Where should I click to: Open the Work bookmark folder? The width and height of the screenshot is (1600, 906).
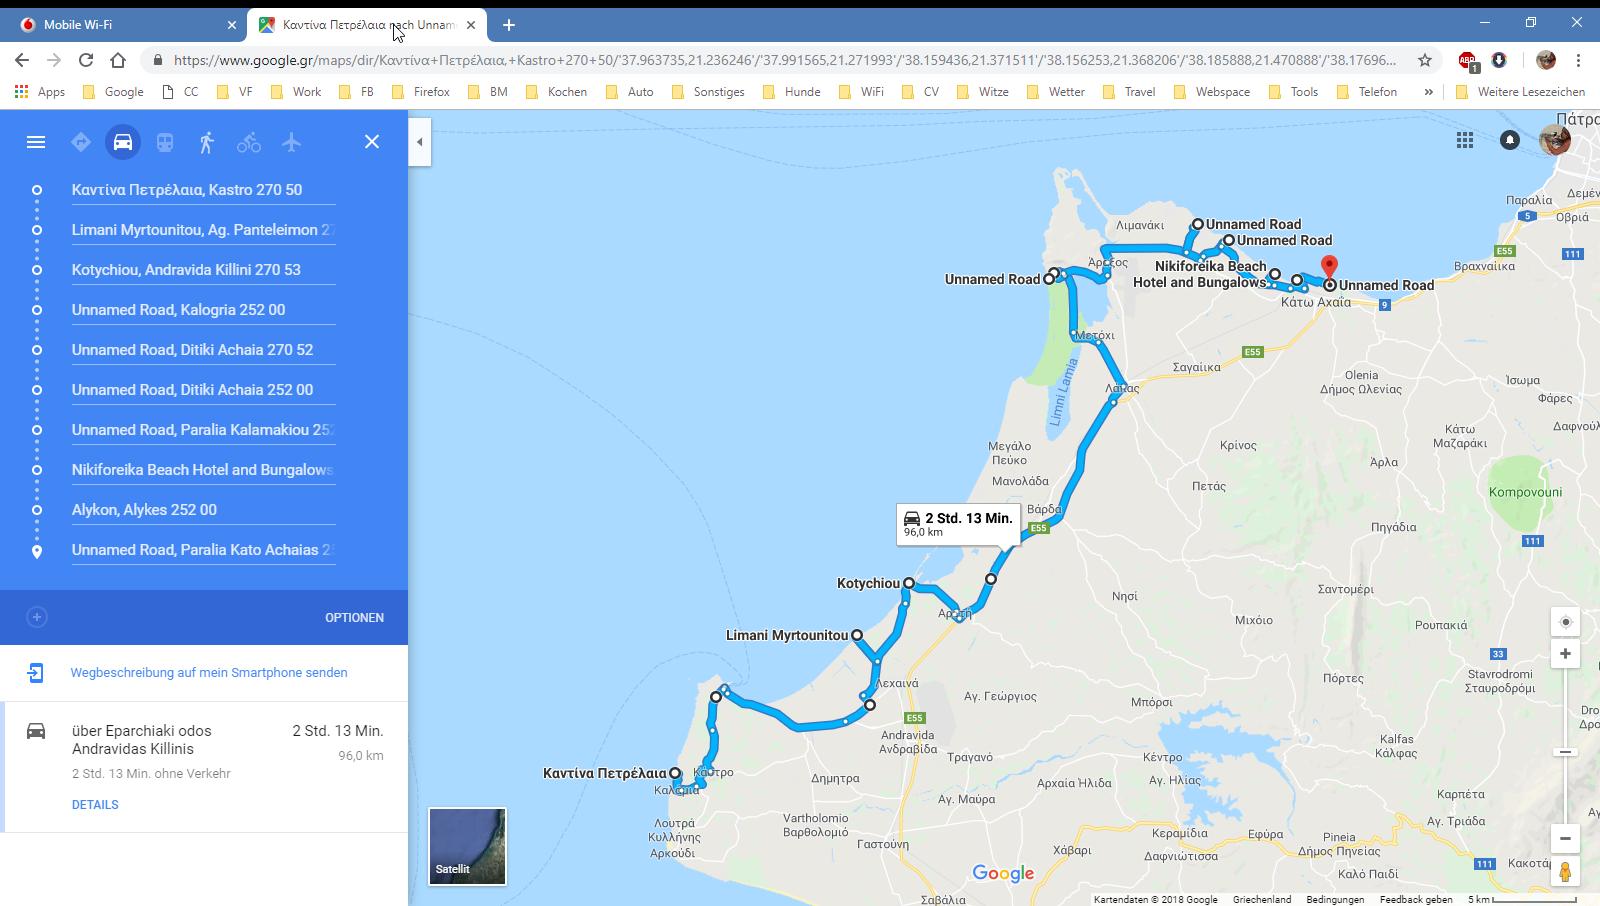[x=295, y=91]
